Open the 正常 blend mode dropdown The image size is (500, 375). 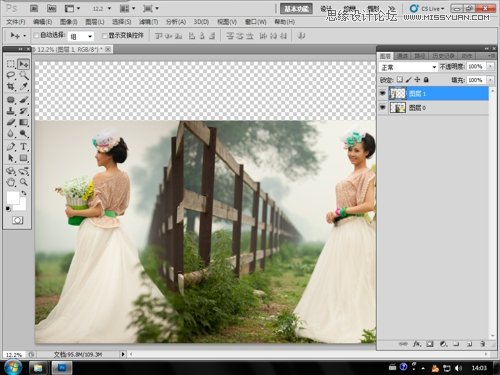point(408,67)
